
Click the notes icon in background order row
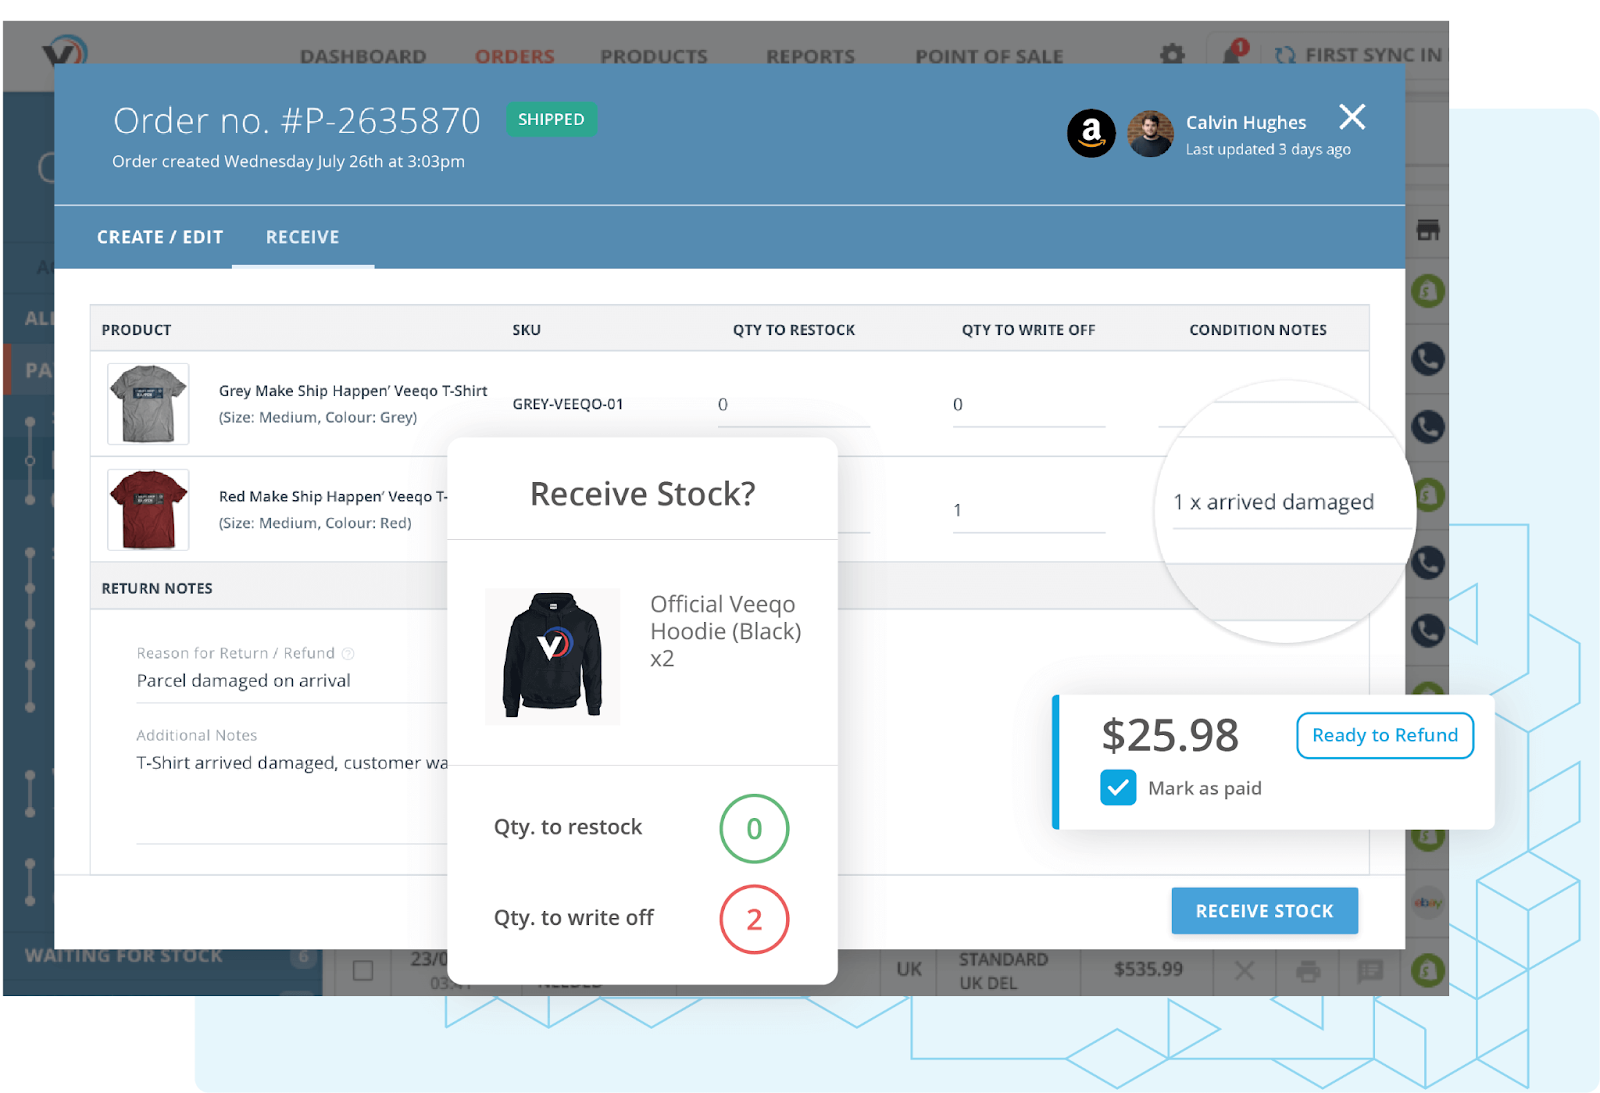point(1370,970)
